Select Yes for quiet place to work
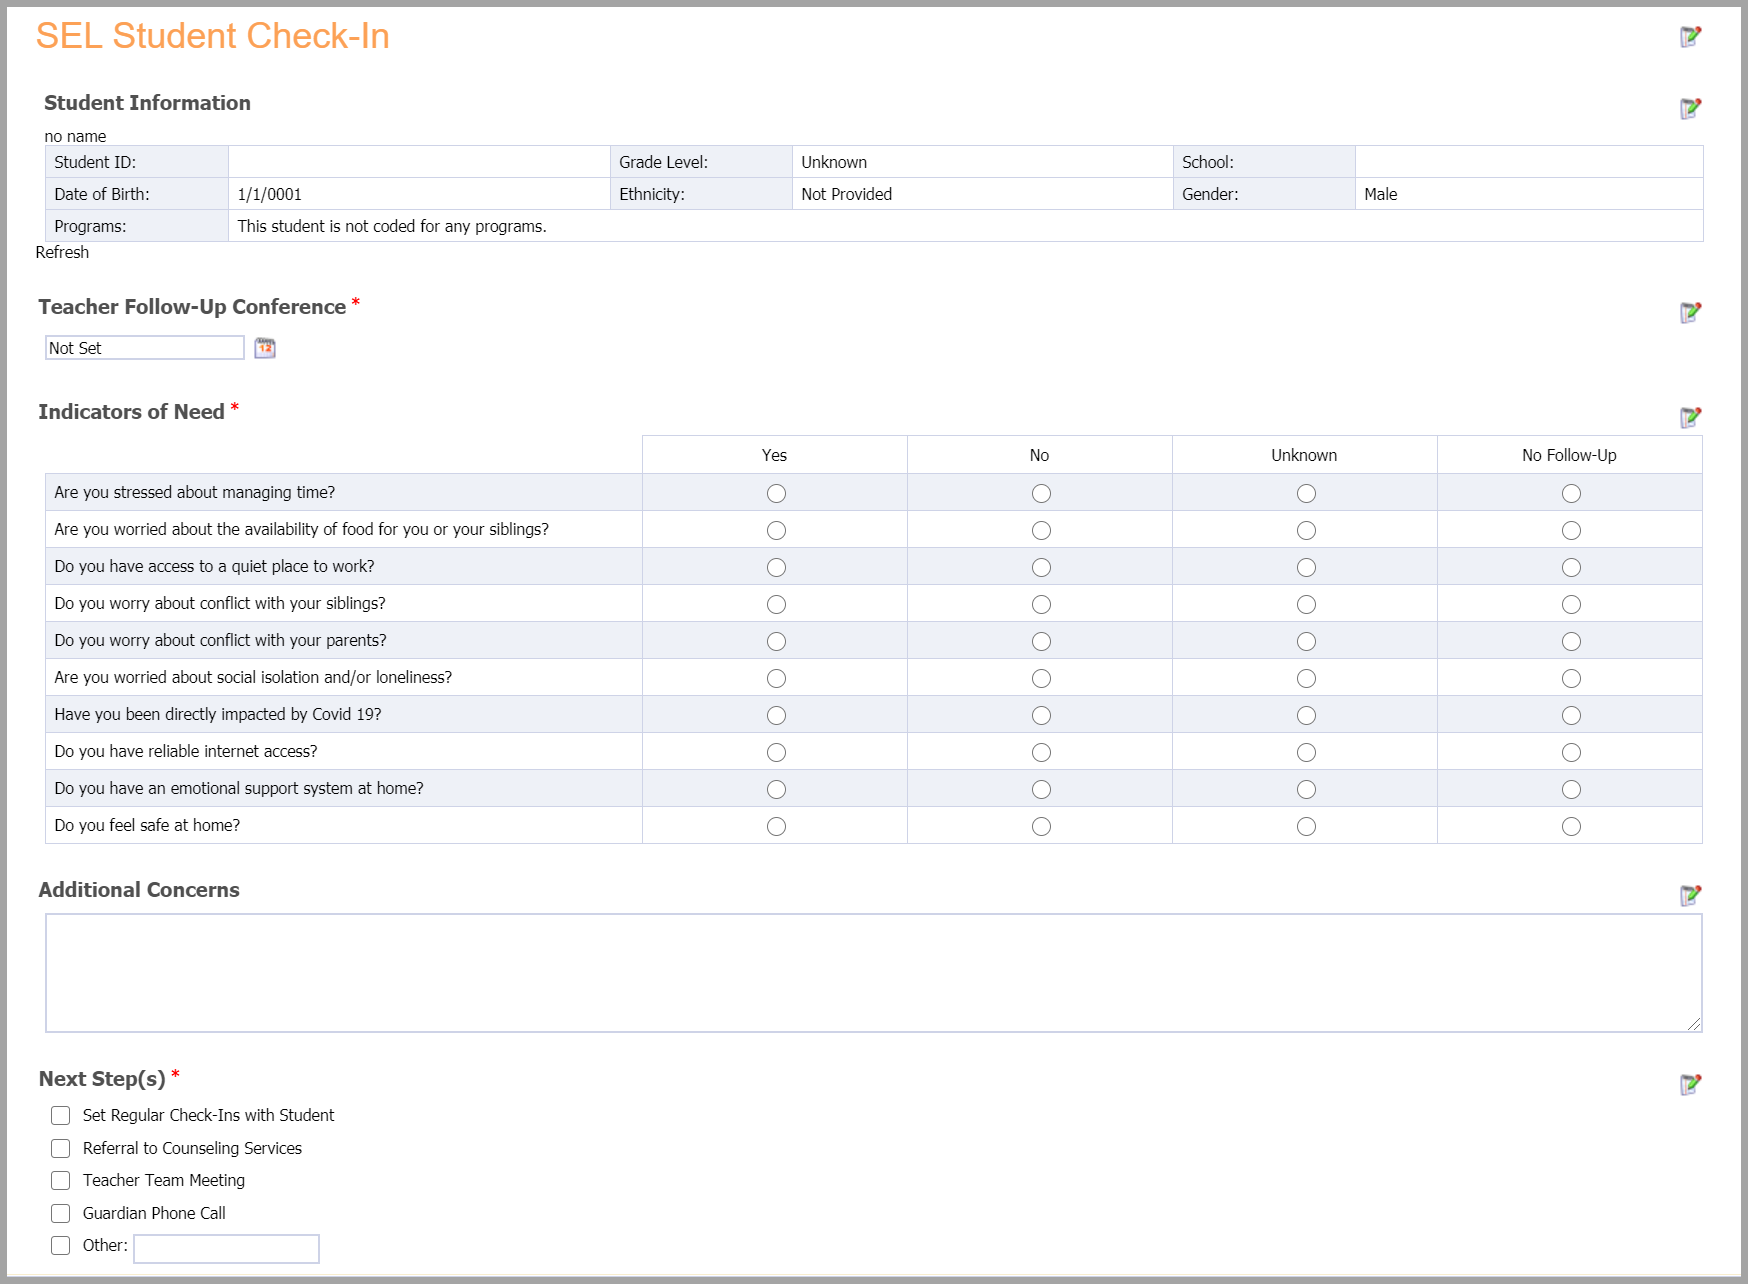This screenshot has height=1284, width=1748. (x=776, y=567)
